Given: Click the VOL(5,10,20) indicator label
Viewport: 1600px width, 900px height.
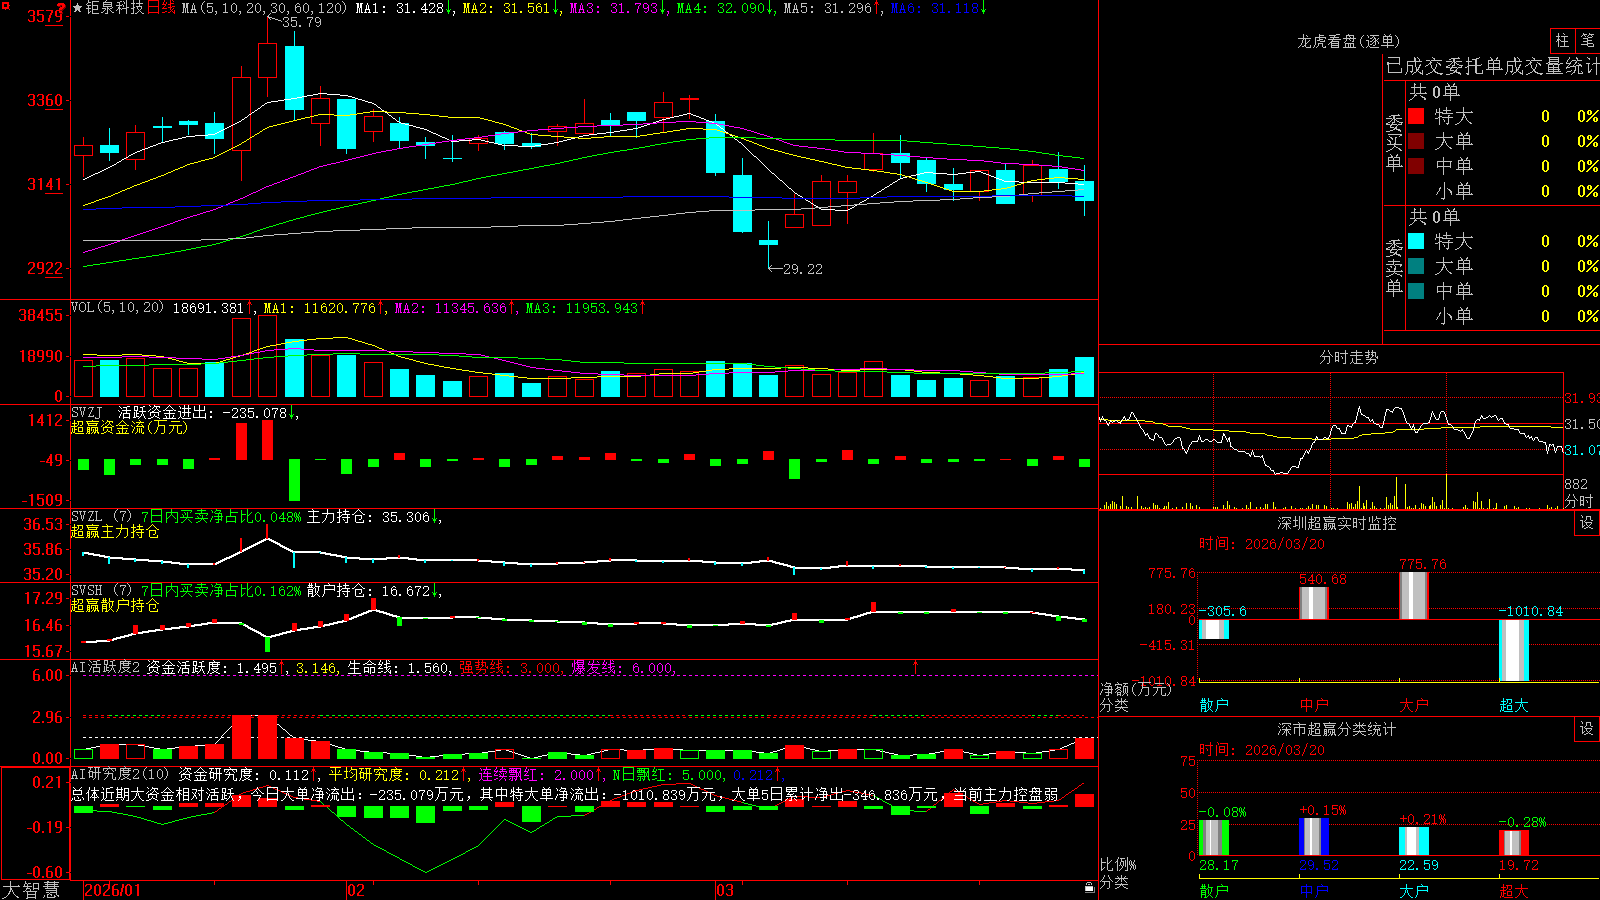Looking at the screenshot, I should 117,308.
